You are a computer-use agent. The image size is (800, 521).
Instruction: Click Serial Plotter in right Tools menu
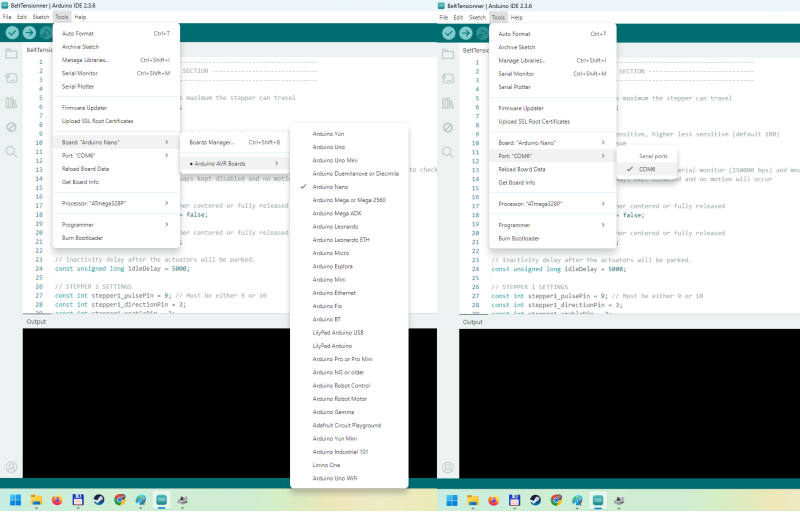tap(553, 87)
